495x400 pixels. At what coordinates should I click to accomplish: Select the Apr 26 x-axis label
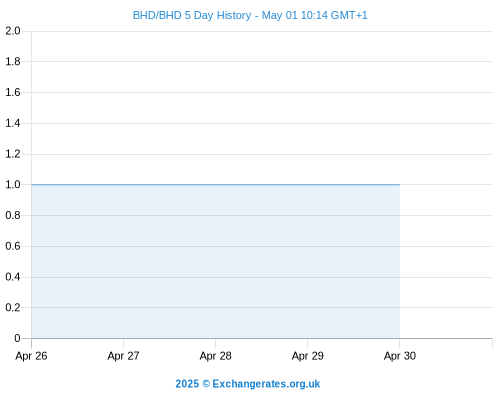pos(31,356)
